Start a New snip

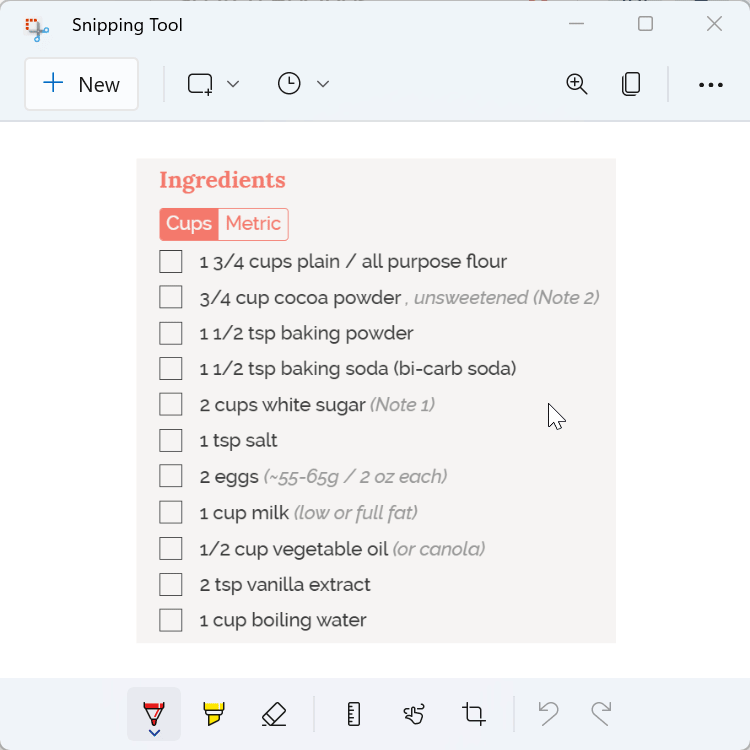pyautogui.click(x=82, y=85)
